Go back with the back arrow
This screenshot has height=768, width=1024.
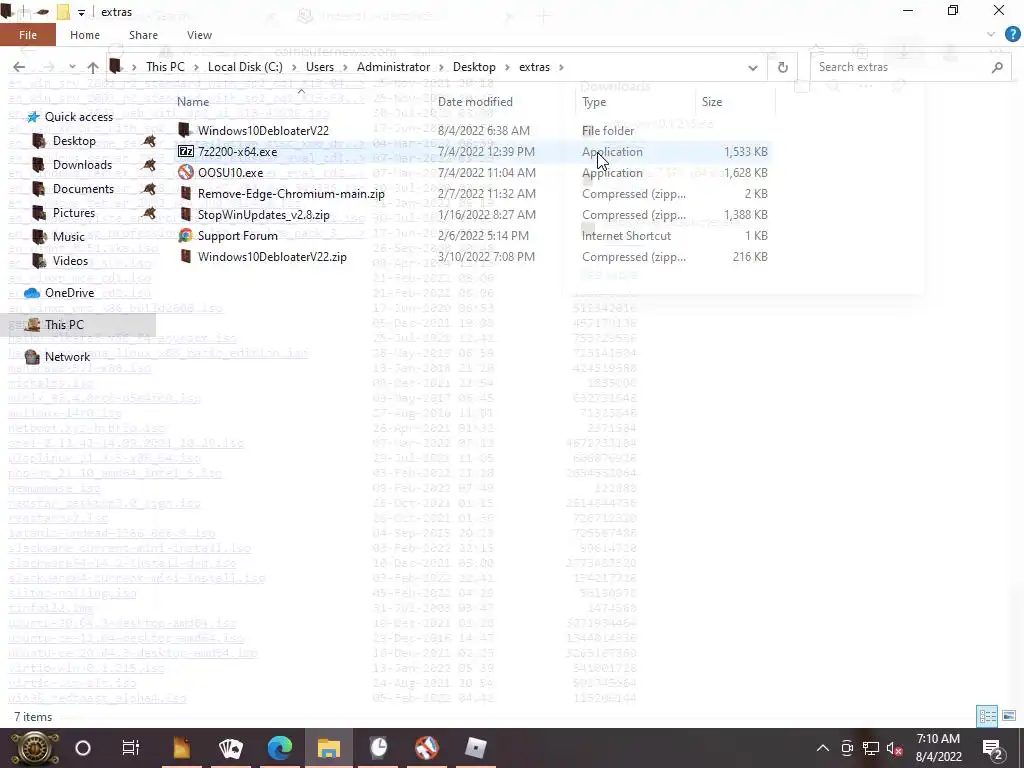[x=19, y=67]
